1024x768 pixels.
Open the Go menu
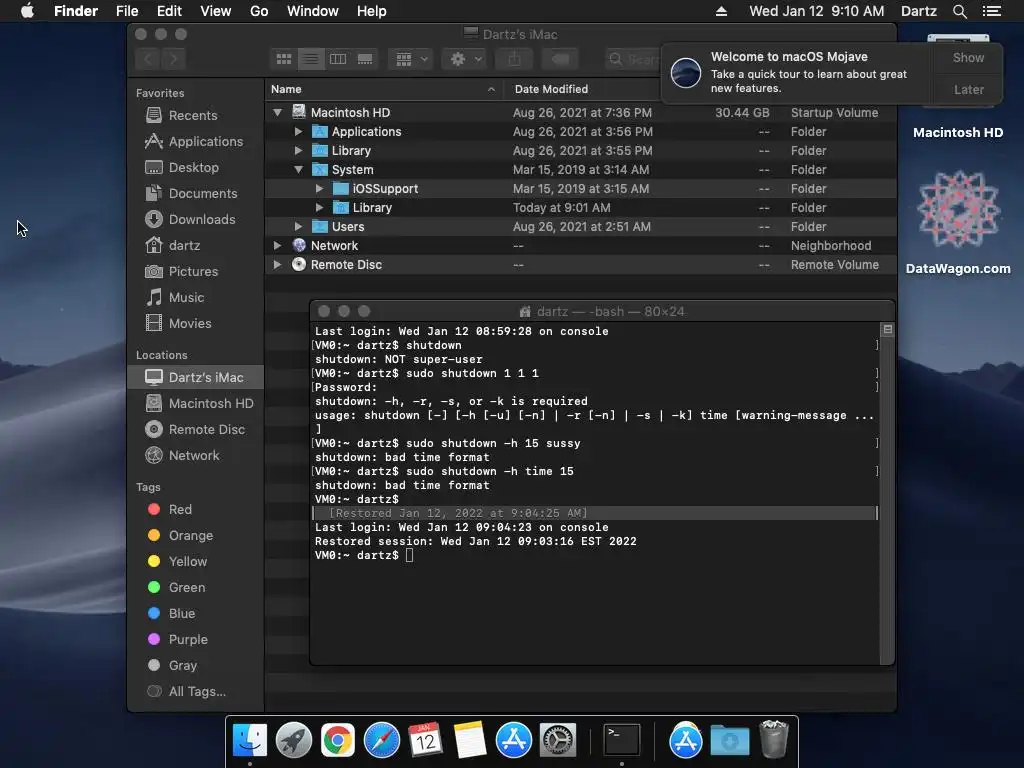tap(259, 11)
